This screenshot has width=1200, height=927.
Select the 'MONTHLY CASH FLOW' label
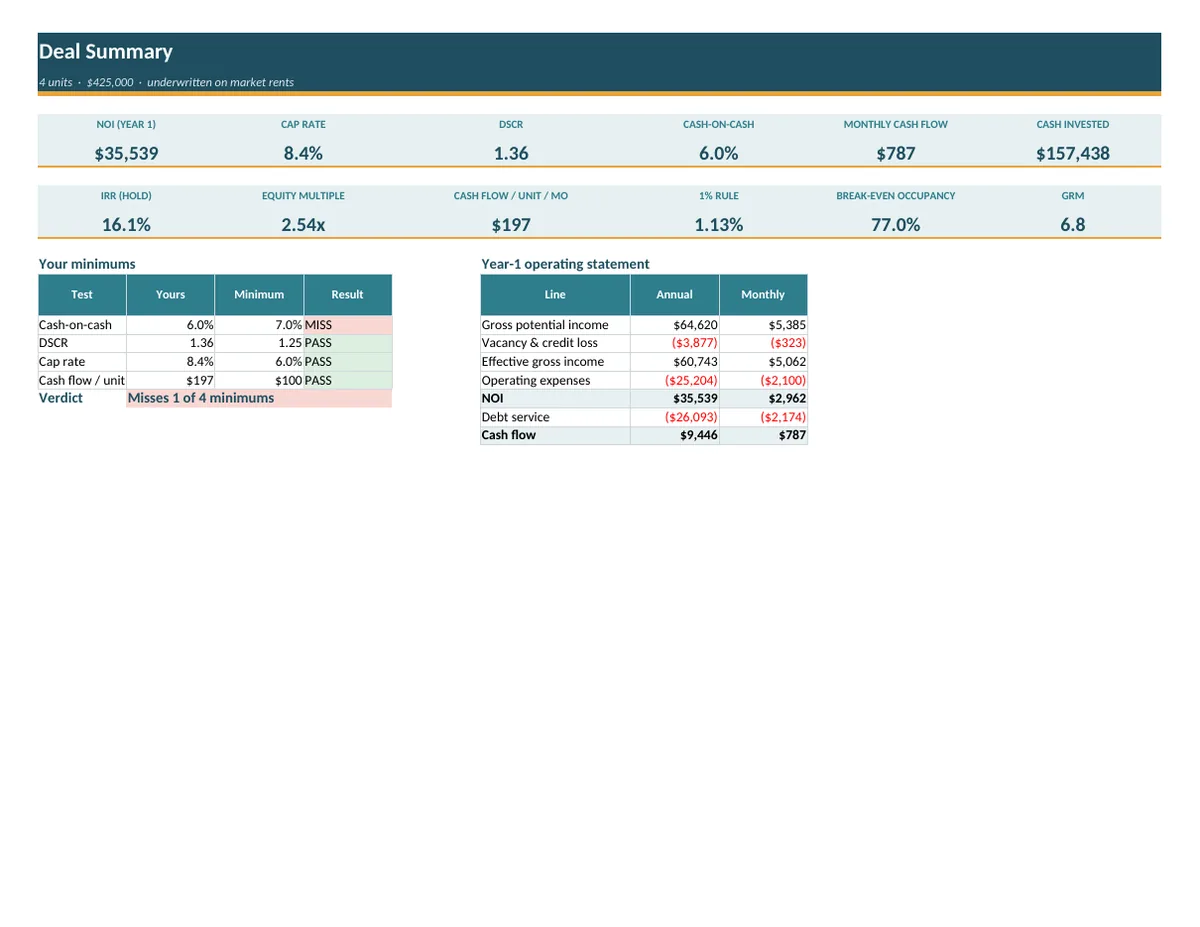(896, 125)
